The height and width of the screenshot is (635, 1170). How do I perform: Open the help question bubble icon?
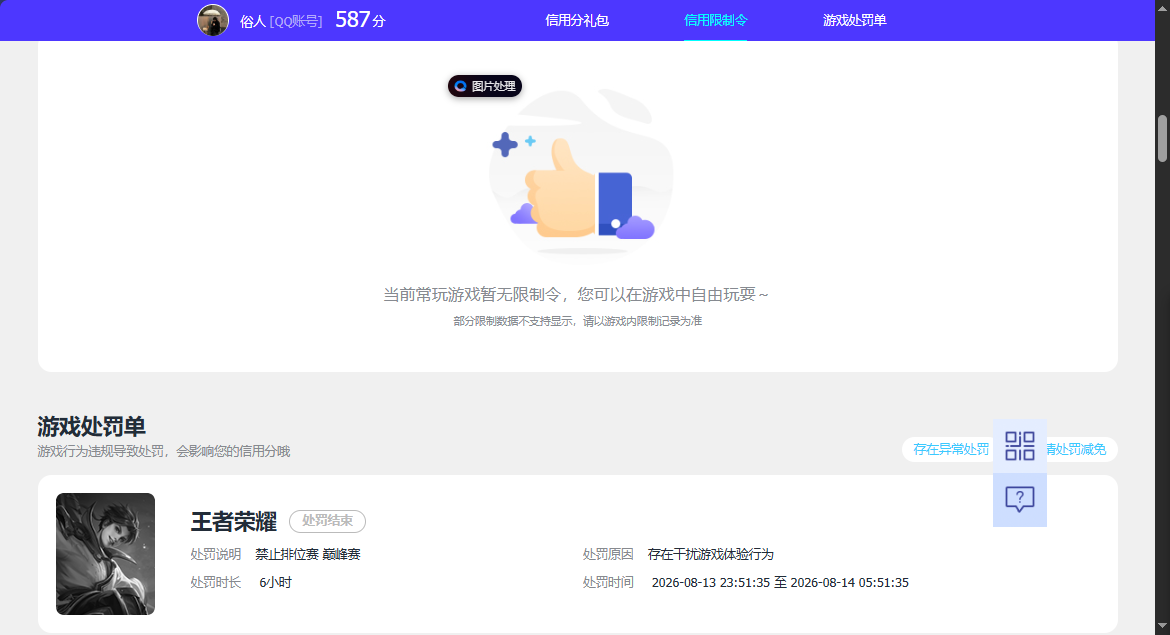click(x=1019, y=499)
